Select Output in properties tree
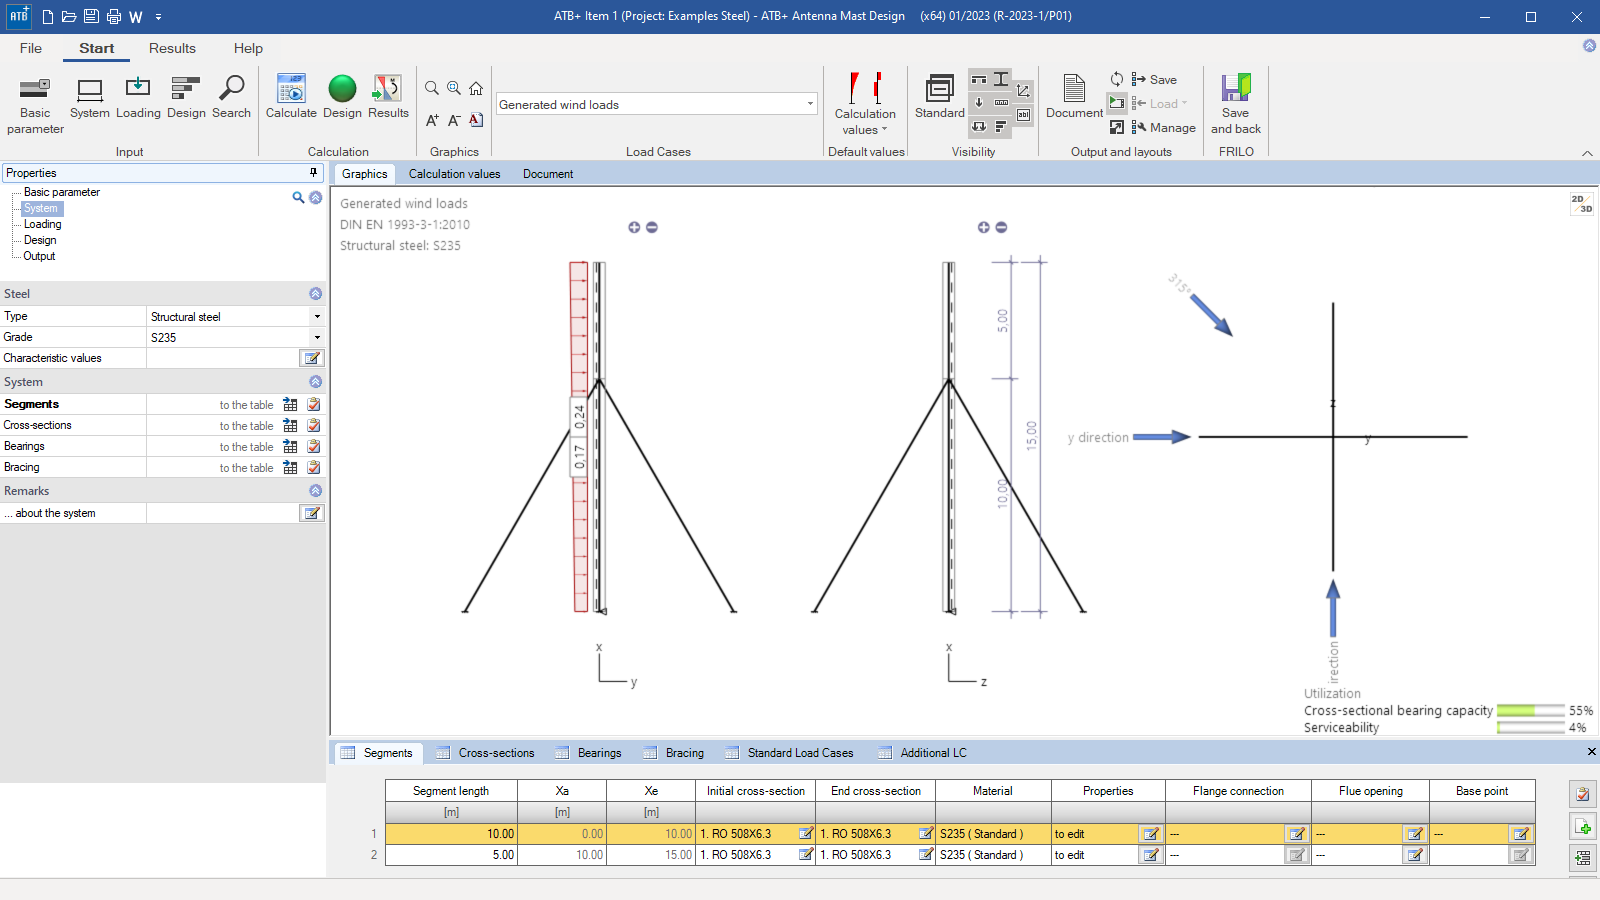Image resolution: width=1600 pixels, height=900 pixels. tap(39, 256)
